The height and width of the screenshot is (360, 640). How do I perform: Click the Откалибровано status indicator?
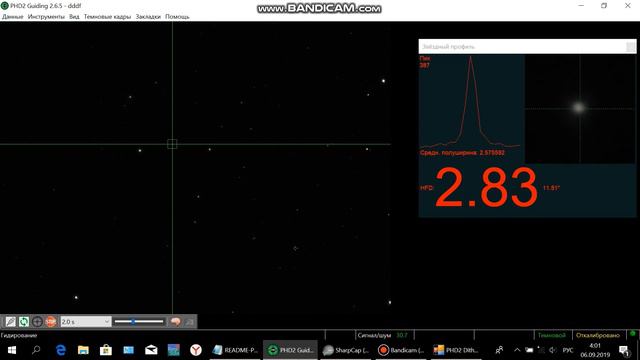(x=598, y=335)
